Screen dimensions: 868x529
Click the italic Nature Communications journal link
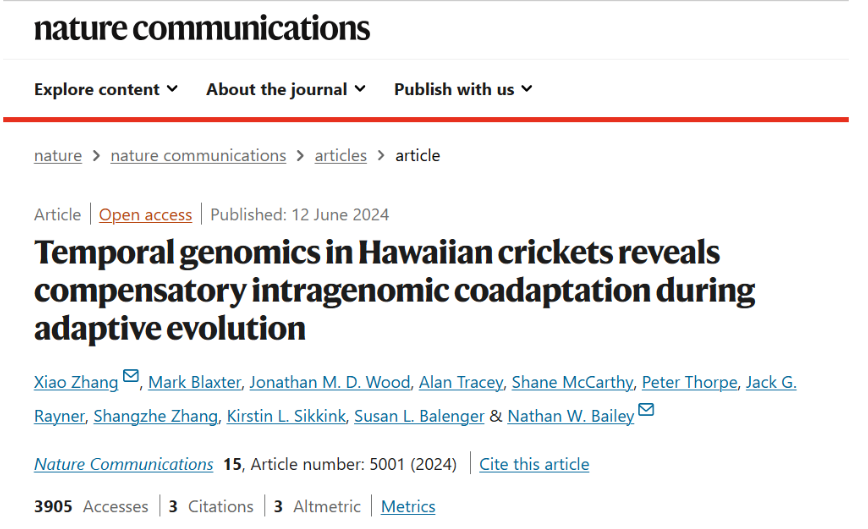pos(123,464)
